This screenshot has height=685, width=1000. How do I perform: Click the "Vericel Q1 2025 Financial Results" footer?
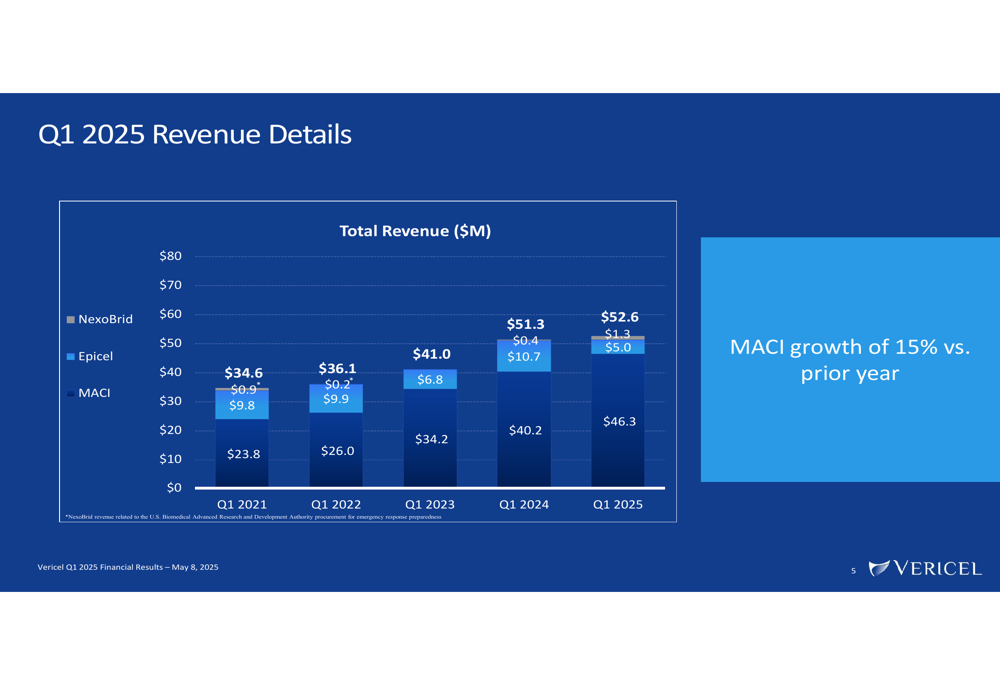coord(128,567)
